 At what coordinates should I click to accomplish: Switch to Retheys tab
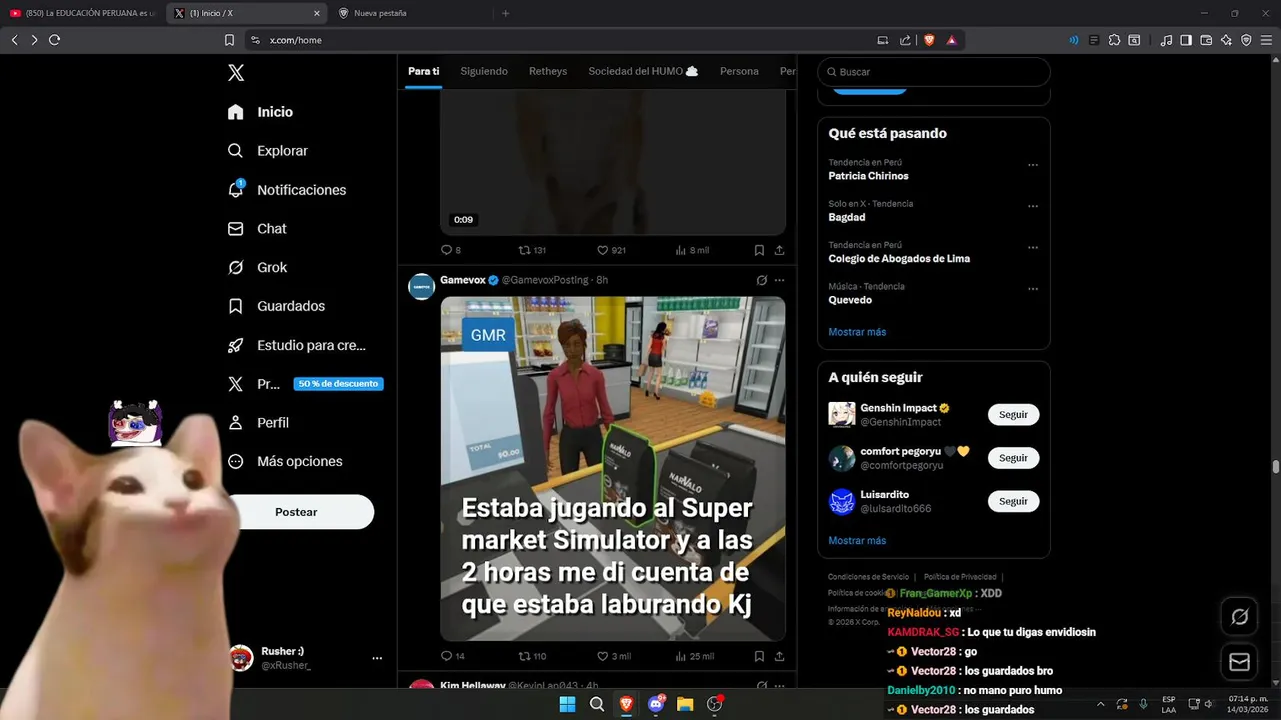point(548,71)
